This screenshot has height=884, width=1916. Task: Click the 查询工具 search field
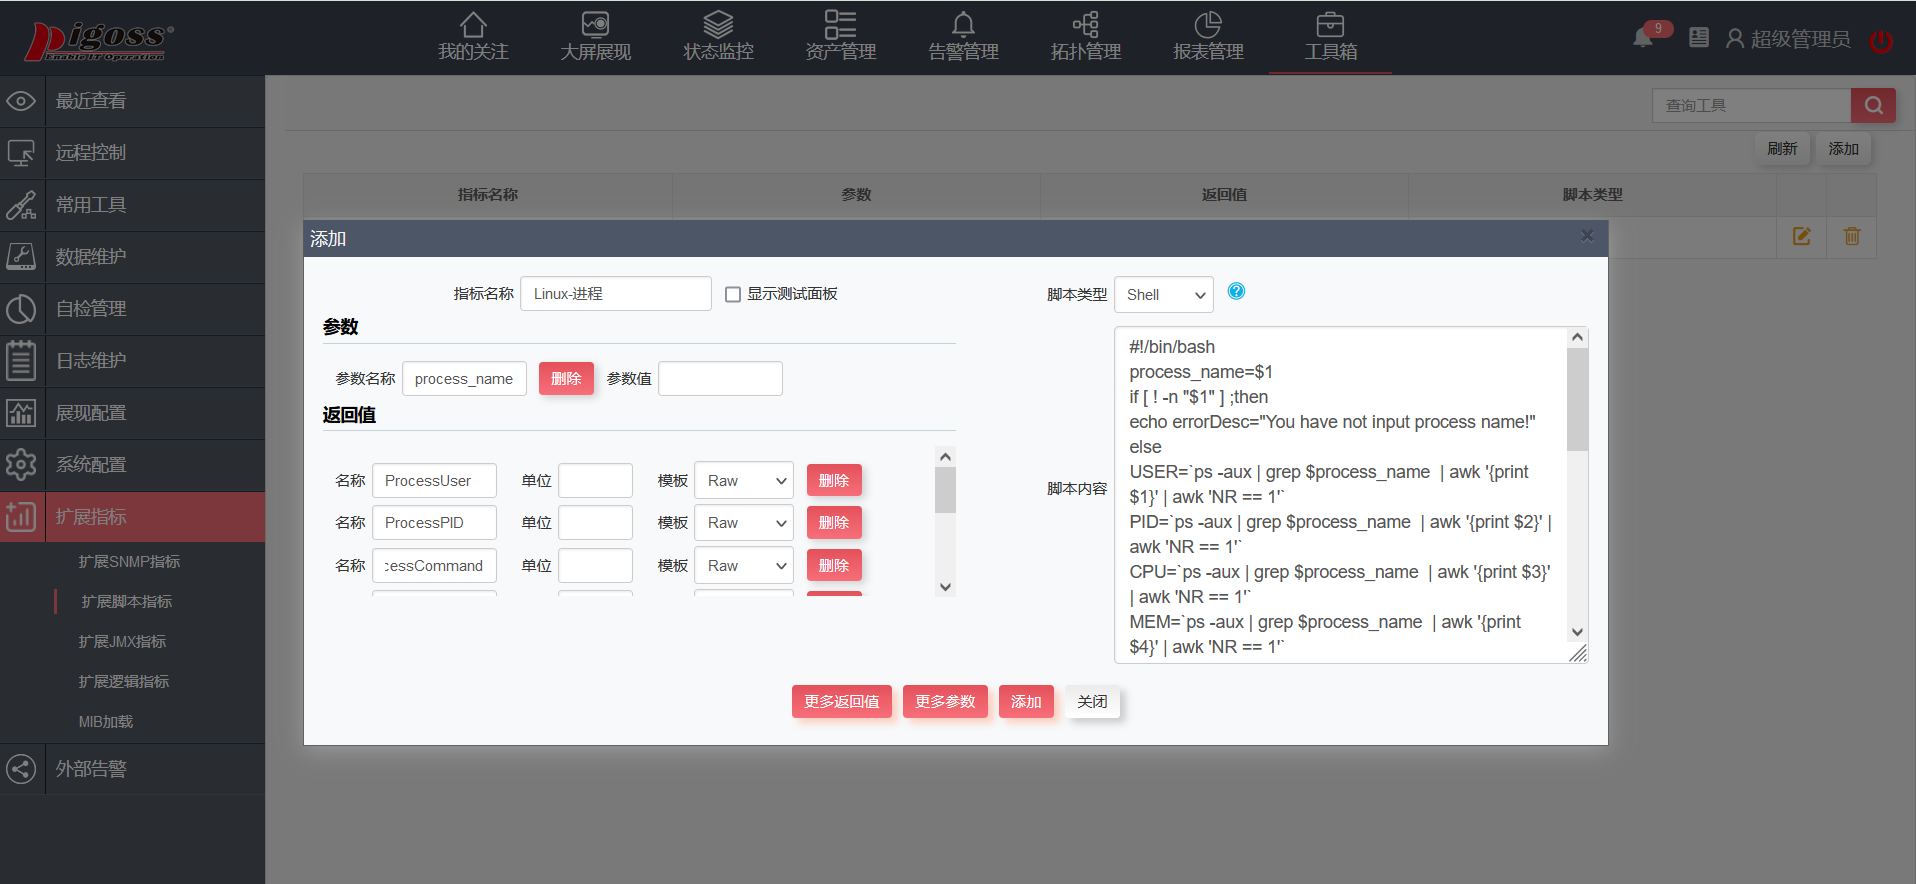(1751, 105)
